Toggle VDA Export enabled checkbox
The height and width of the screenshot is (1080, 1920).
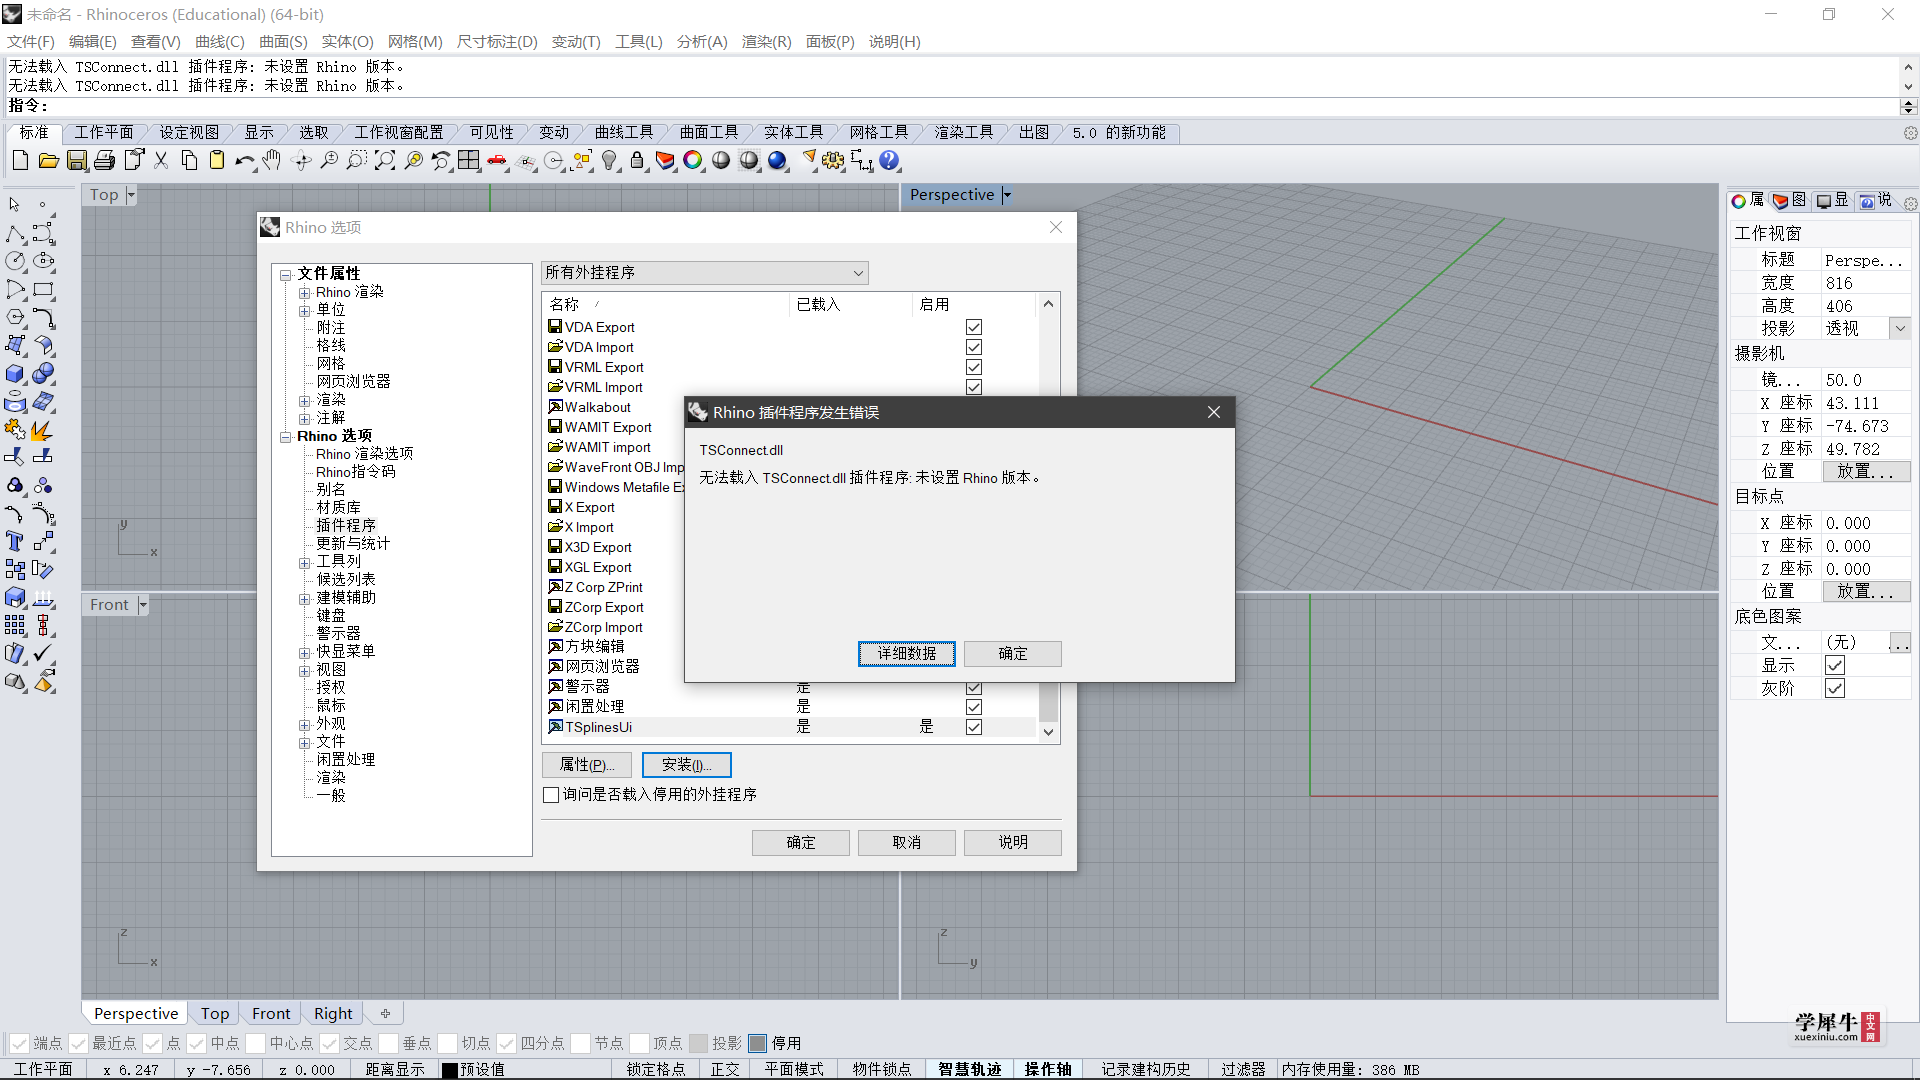point(974,327)
